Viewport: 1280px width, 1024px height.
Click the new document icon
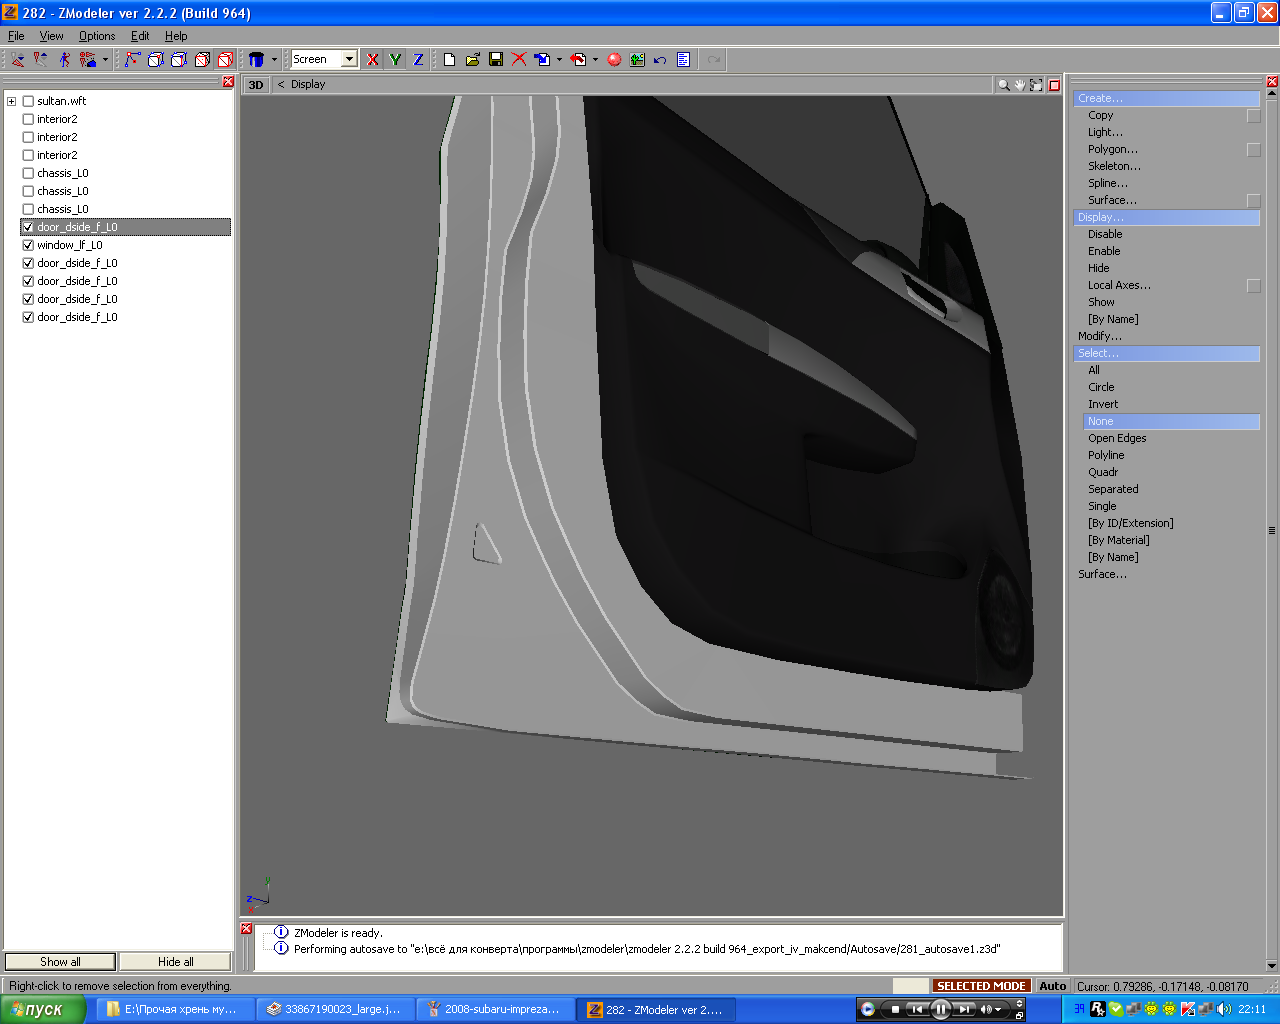pyautogui.click(x=449, y=60)
